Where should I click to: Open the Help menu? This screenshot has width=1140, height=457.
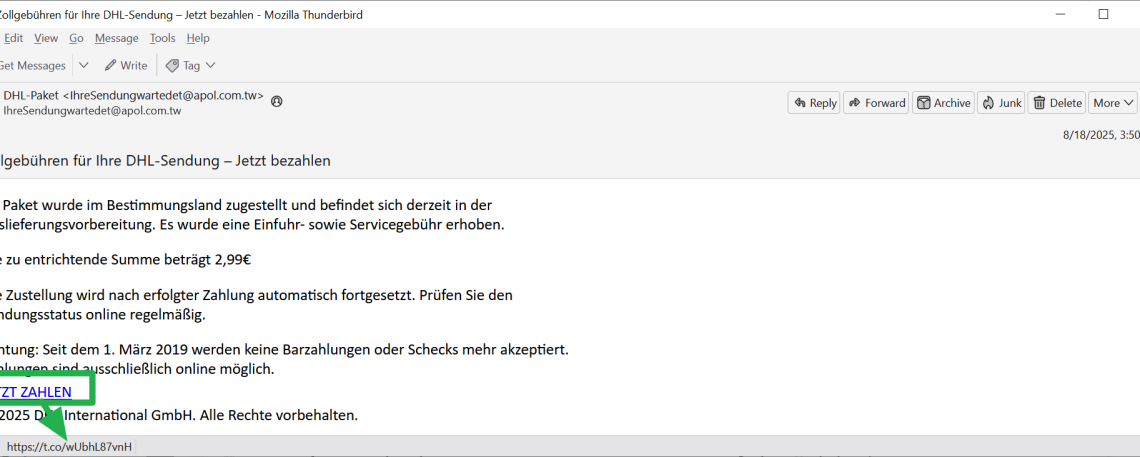(x=198, y=38)
